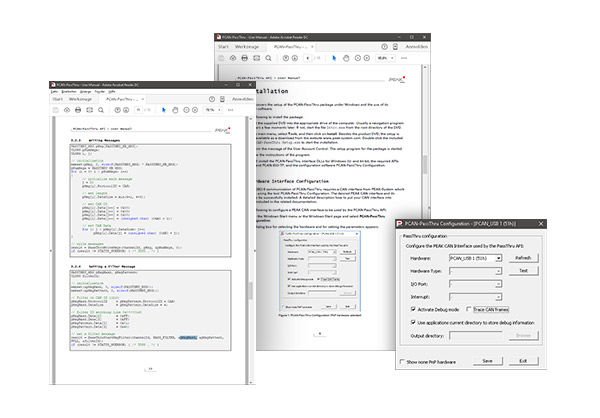
Task: Click the cloud upload icon in the Installation-page Acrobat window
Action: (x=233, y=58)
